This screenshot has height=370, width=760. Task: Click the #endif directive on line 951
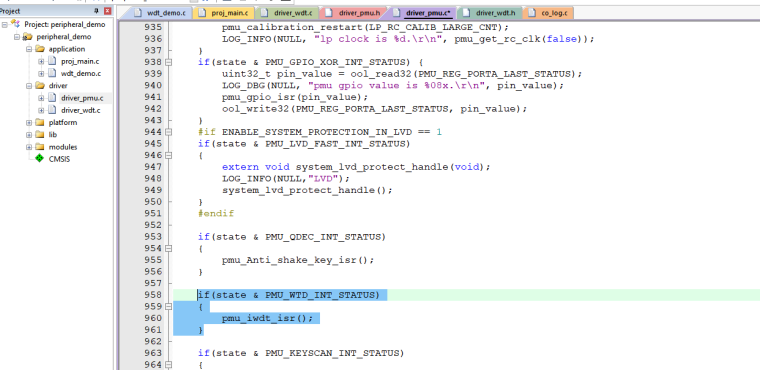pos(216,213)
